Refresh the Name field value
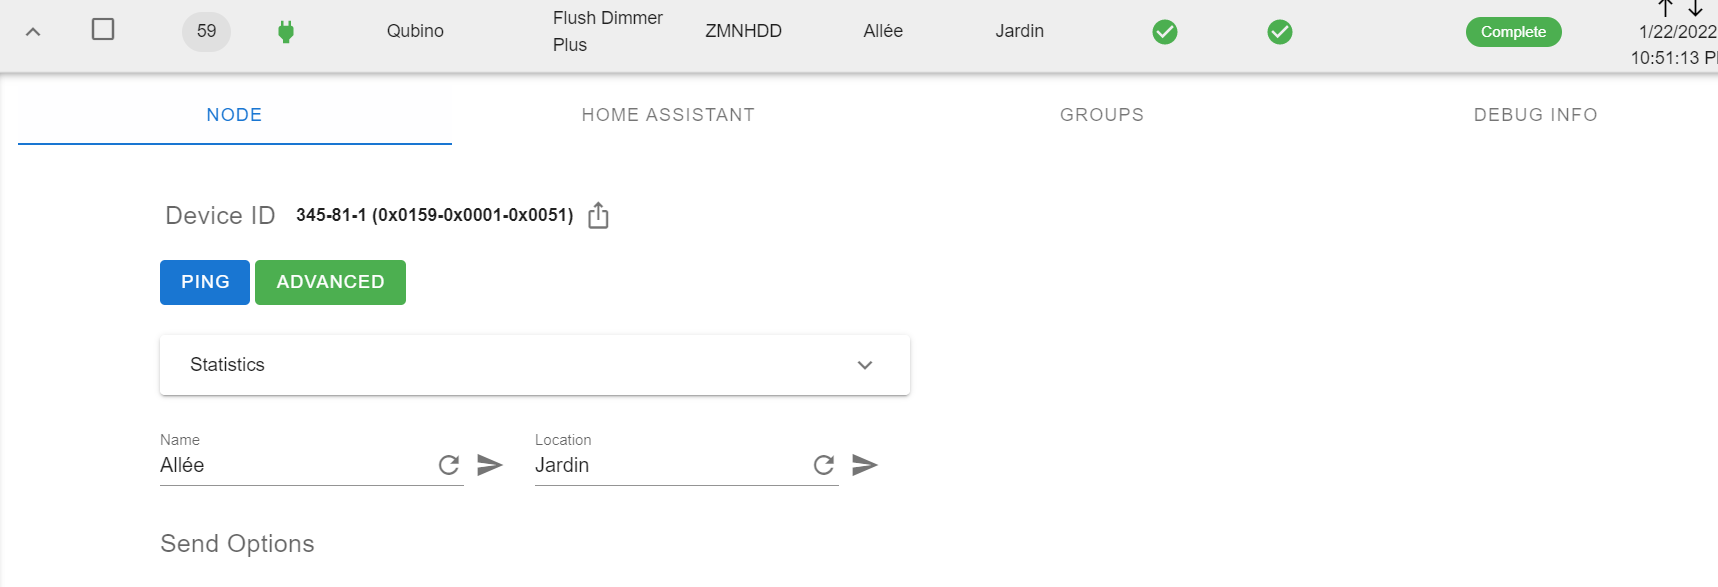1718x587 pixels. click(x=448, y=464)
